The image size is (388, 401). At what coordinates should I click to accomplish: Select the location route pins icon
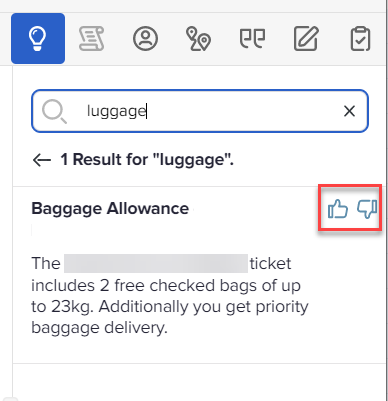(x=198, y=39)
